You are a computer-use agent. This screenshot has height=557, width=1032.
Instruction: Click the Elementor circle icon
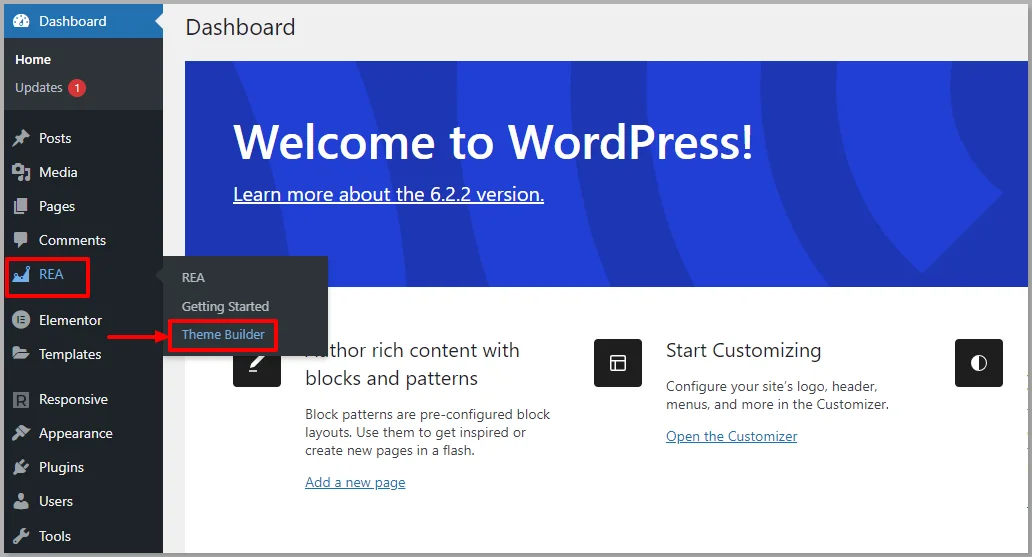click(x=21, y=321)
